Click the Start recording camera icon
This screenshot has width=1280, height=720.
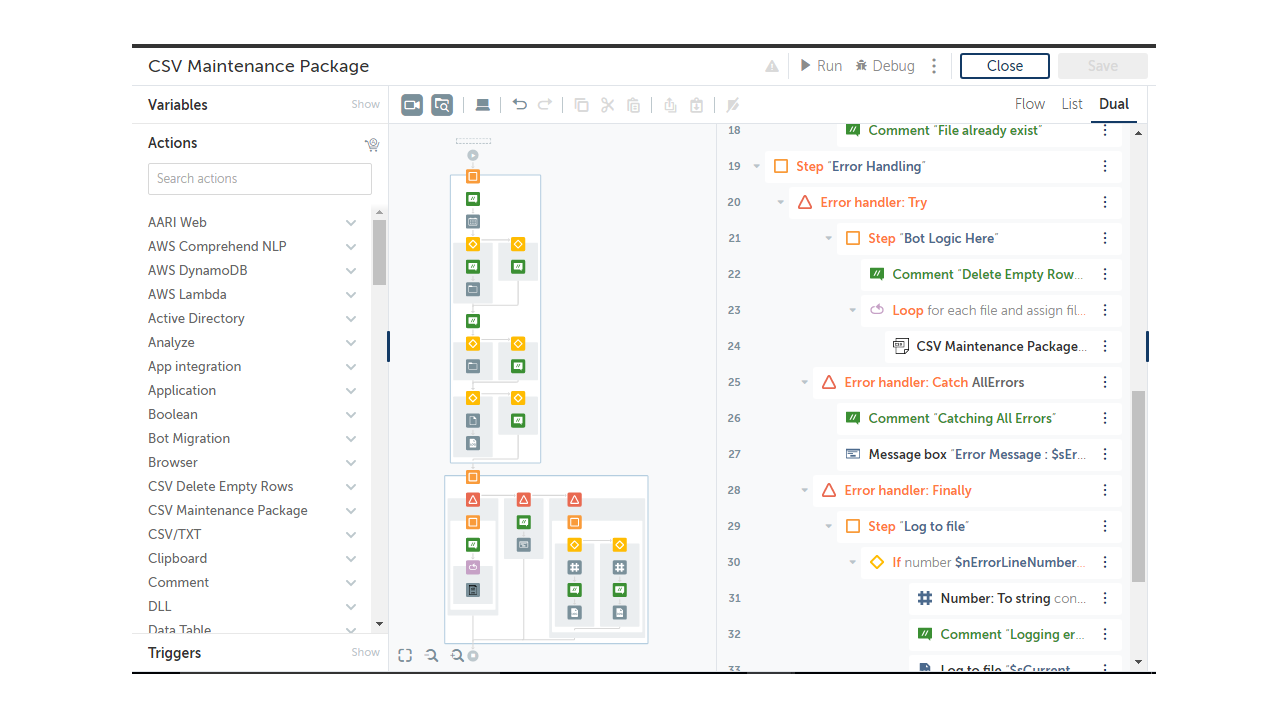coord(412,105)
